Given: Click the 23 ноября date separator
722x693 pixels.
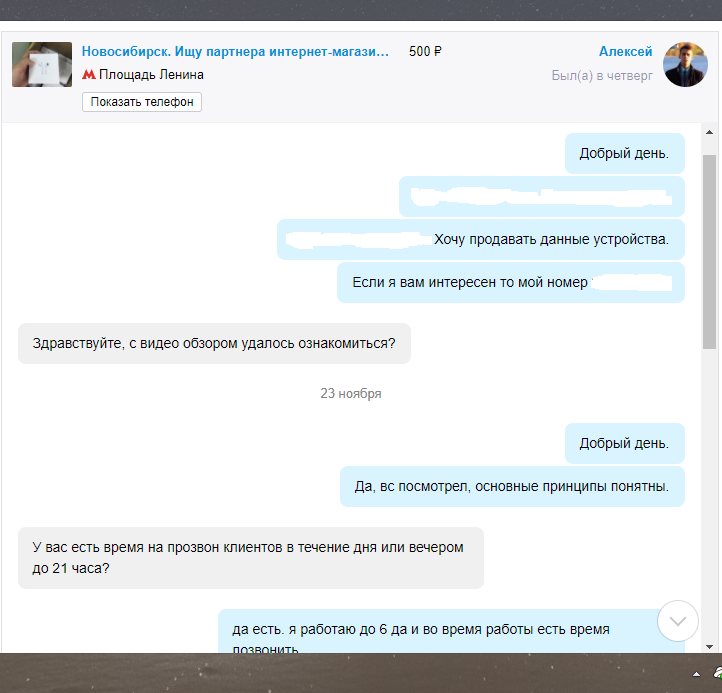Looking at the screenshot, I should 350,394.
